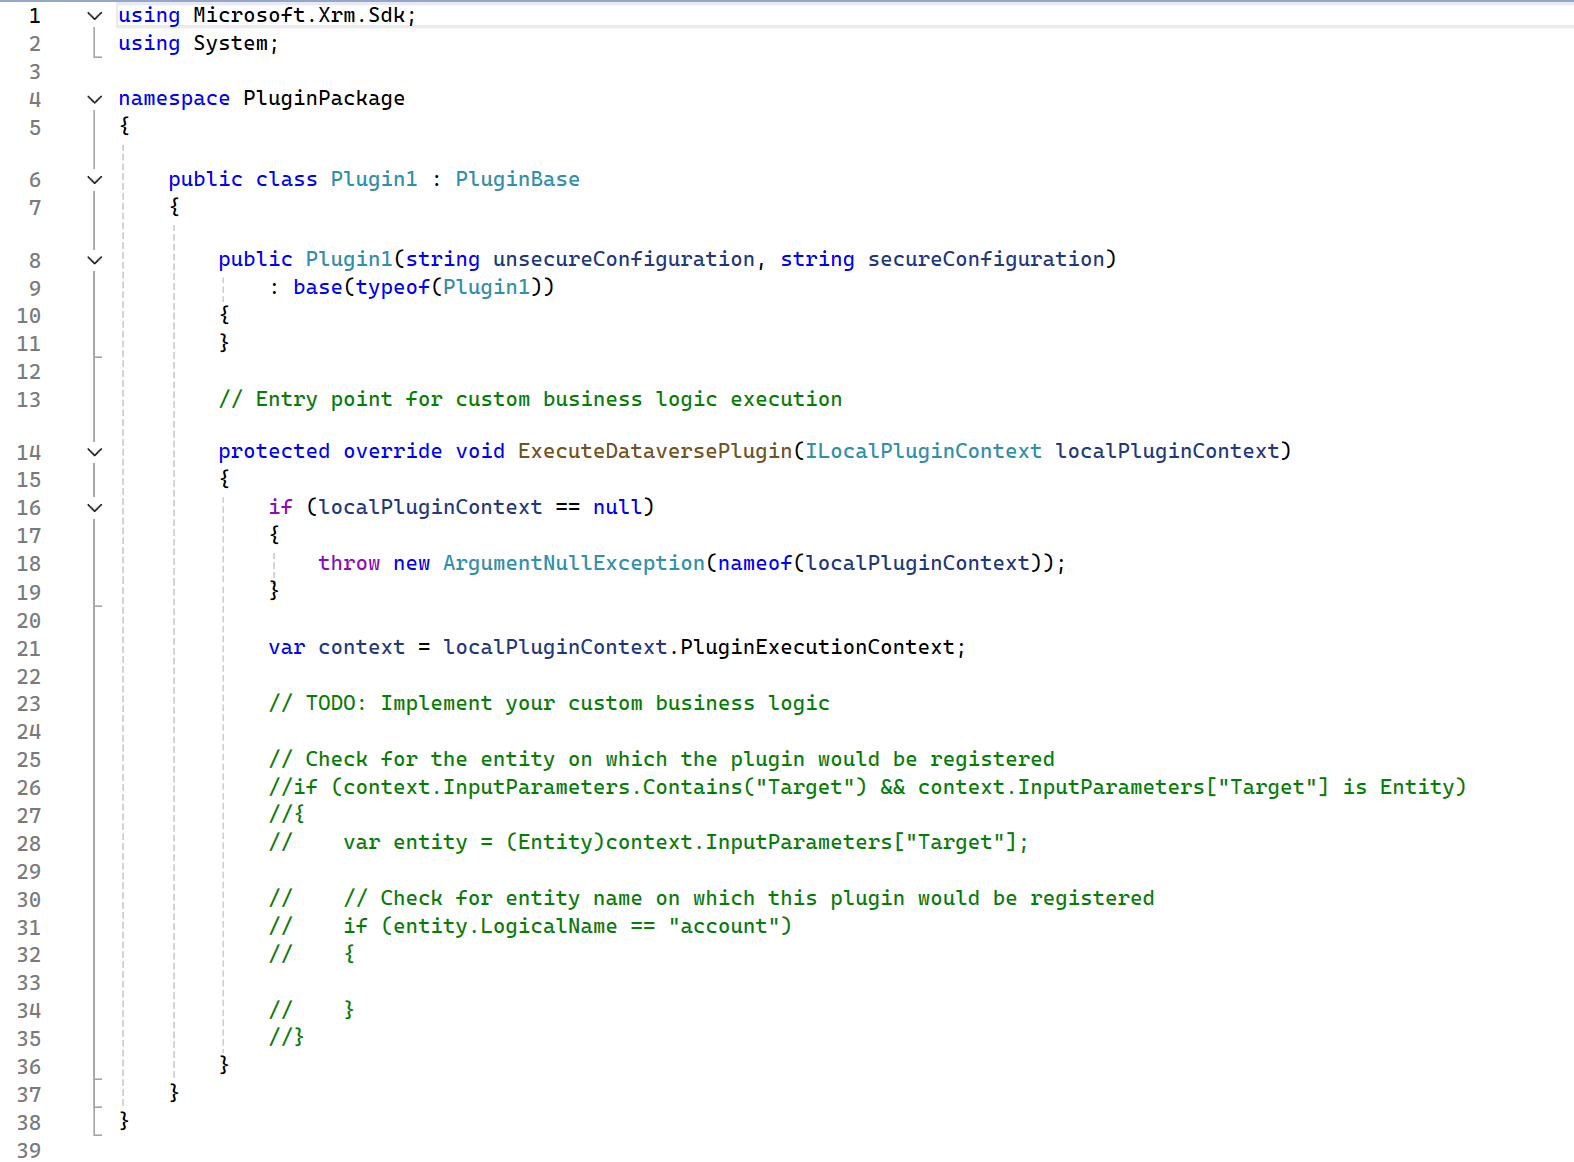Click the ILocalPluginContext parameter type
The height and width of the screenshot is (1162, 1574).
pos(923,451)
